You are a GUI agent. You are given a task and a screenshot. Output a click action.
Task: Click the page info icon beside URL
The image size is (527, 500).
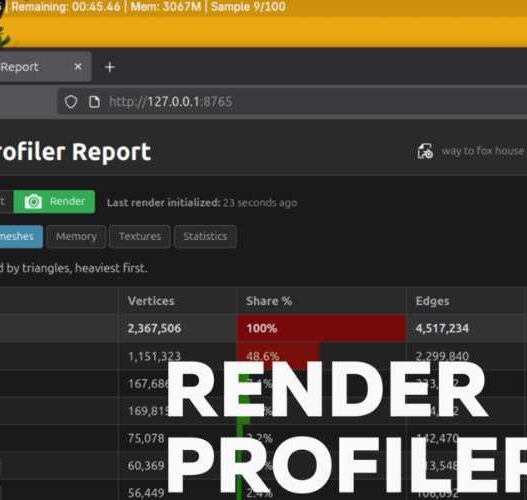[94, 101]
